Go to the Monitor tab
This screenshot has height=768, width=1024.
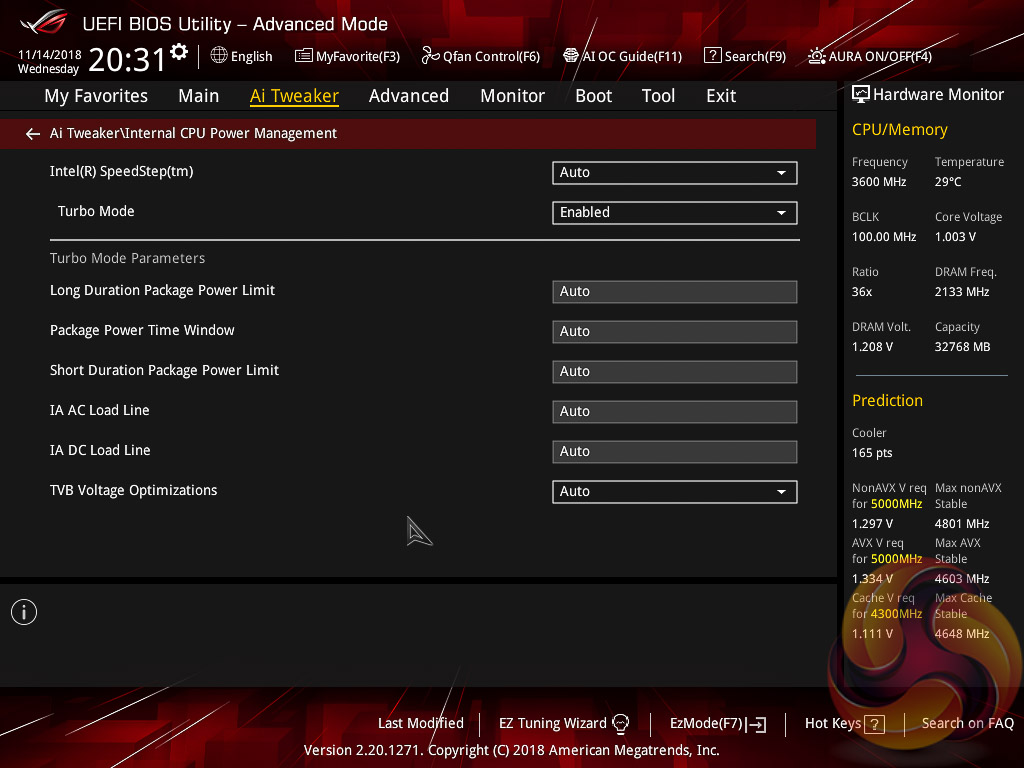512,96
